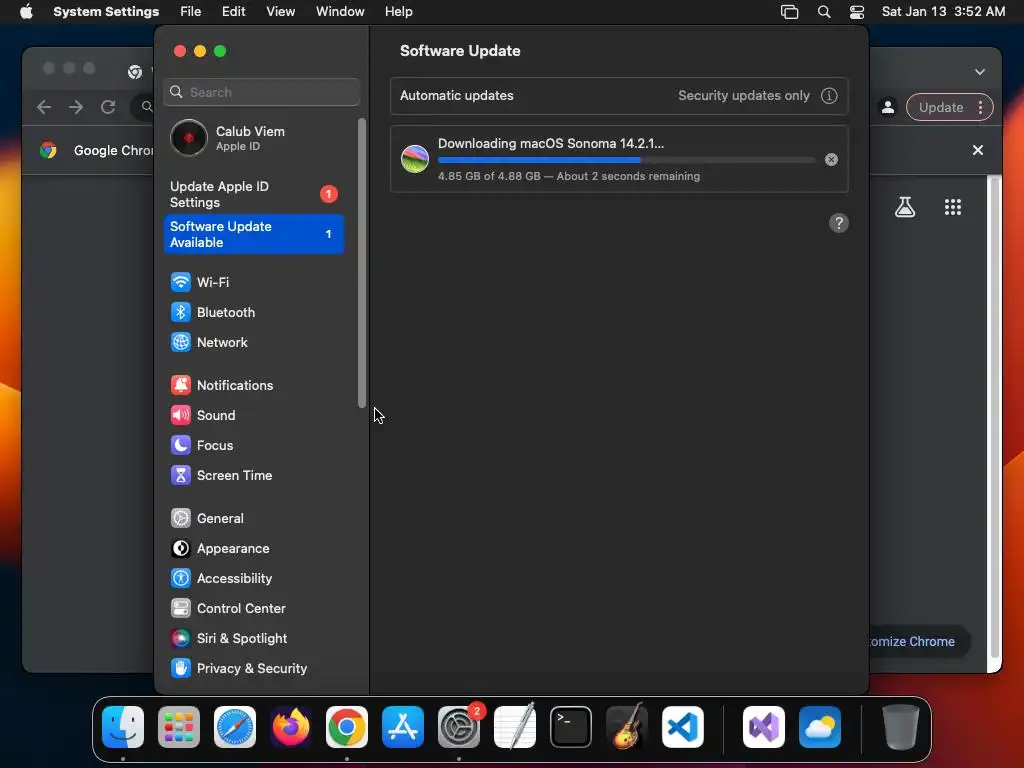
Task: Launch Safari from the Dock
Action: pyautogui.click(x=235, y=727)
